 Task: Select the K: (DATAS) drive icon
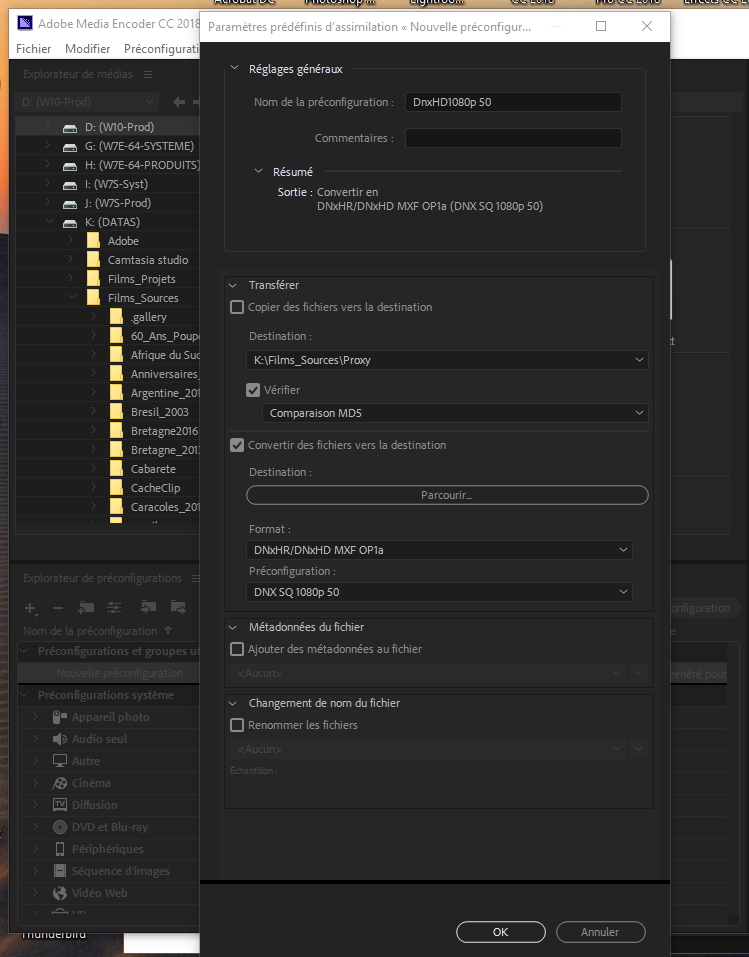pos(70,222)
